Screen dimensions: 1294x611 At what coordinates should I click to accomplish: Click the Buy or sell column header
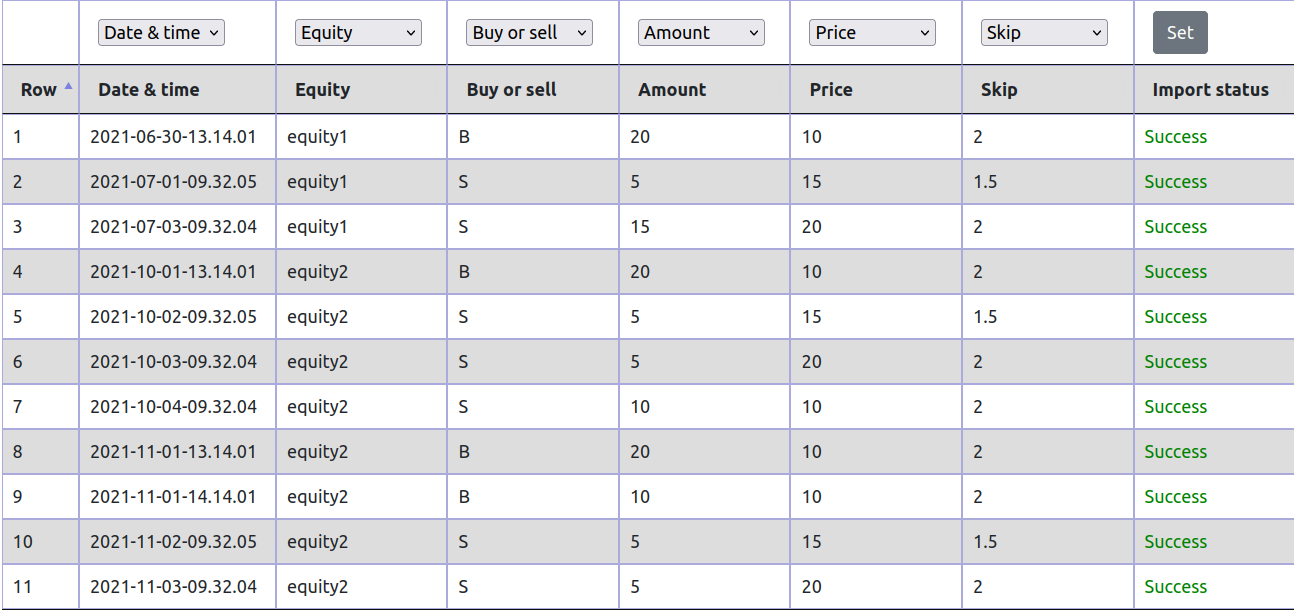[512, 90]
